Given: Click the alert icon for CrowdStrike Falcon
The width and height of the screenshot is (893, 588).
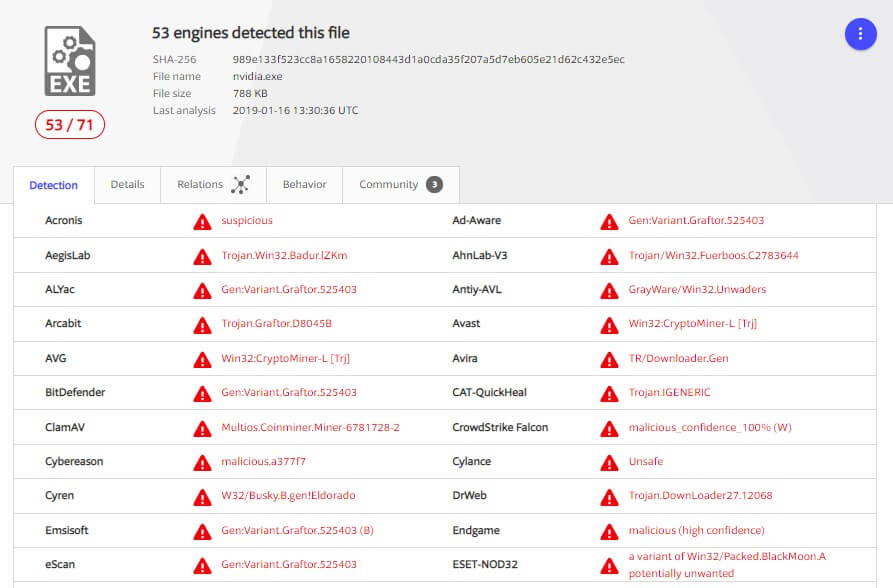Looking at the screenshot, I should point(609,428).
